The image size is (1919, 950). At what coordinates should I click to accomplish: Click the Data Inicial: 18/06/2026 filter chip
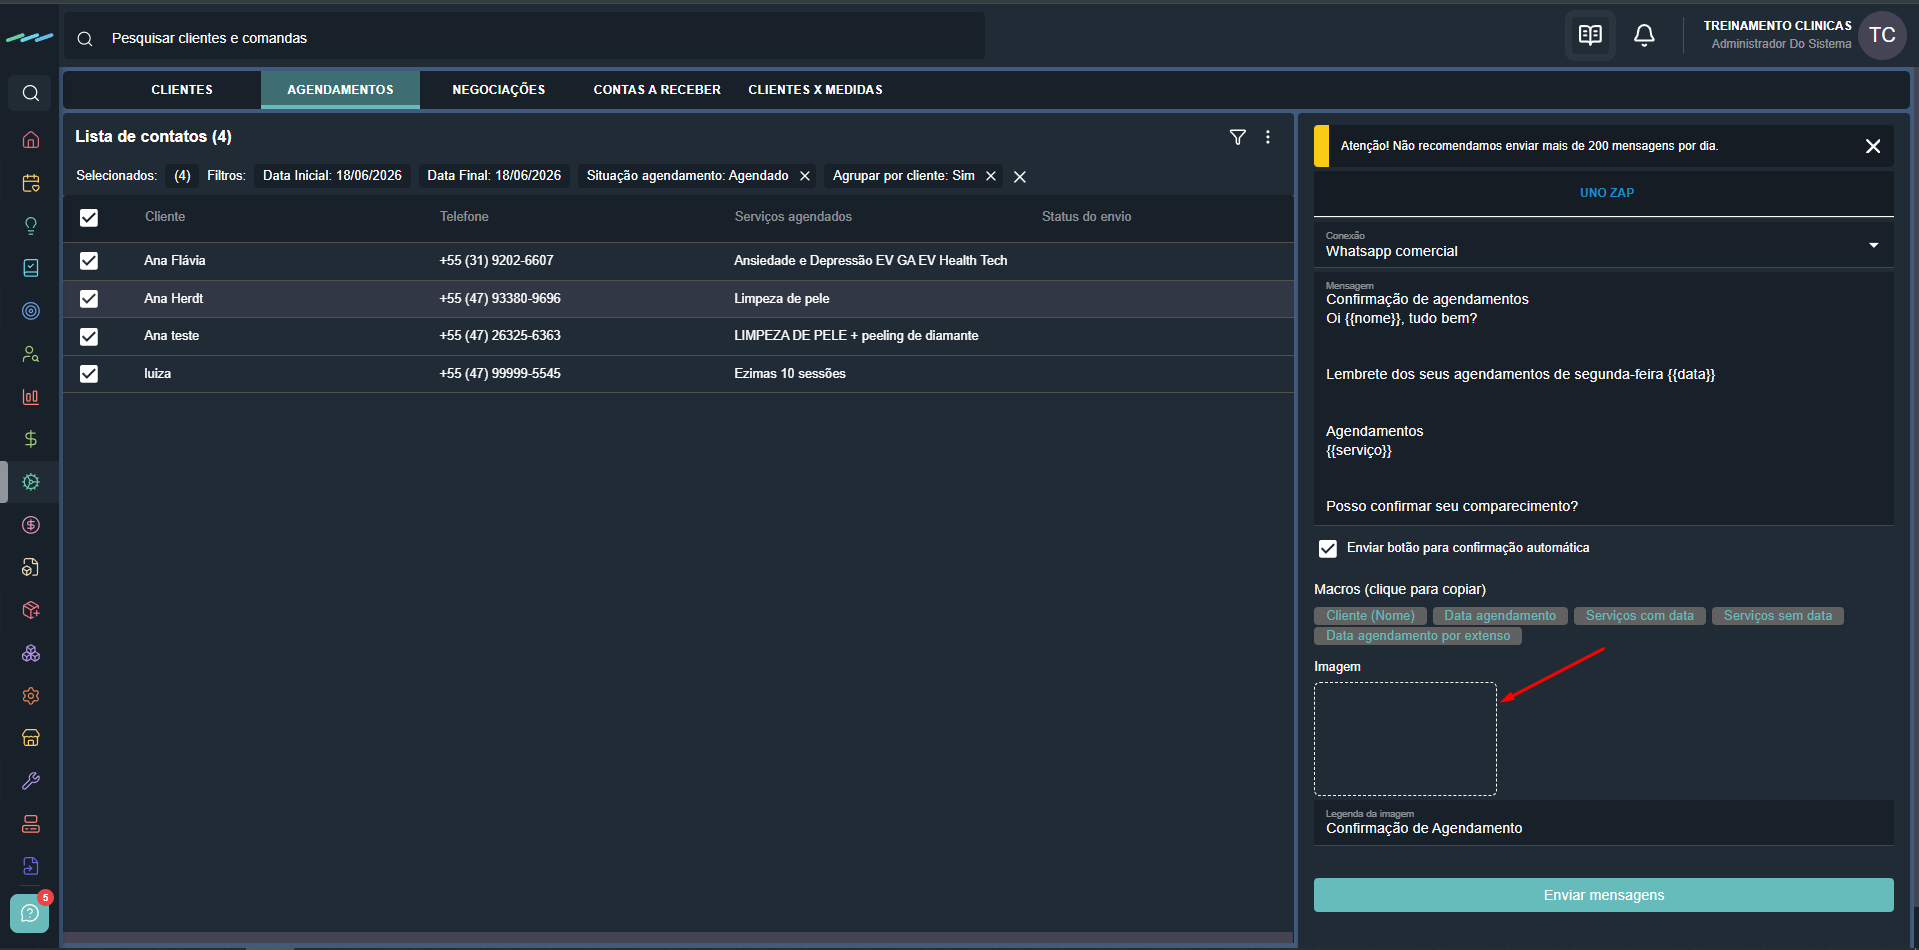332,176
